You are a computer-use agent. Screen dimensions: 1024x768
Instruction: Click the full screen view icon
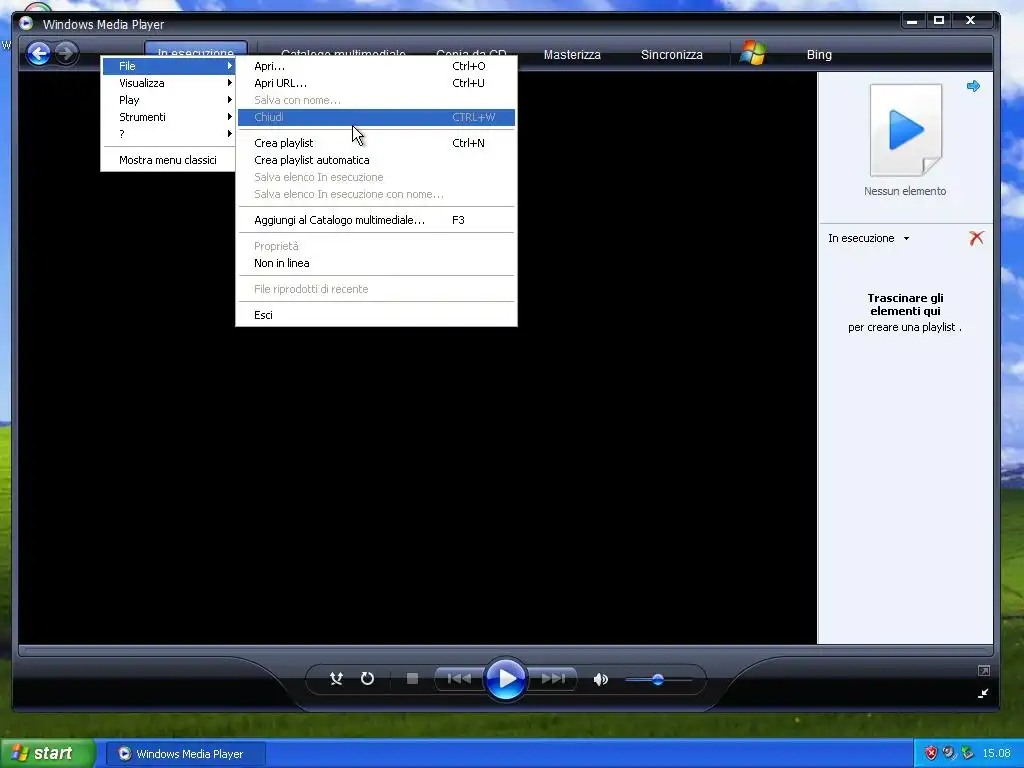[x=984, y=671]
